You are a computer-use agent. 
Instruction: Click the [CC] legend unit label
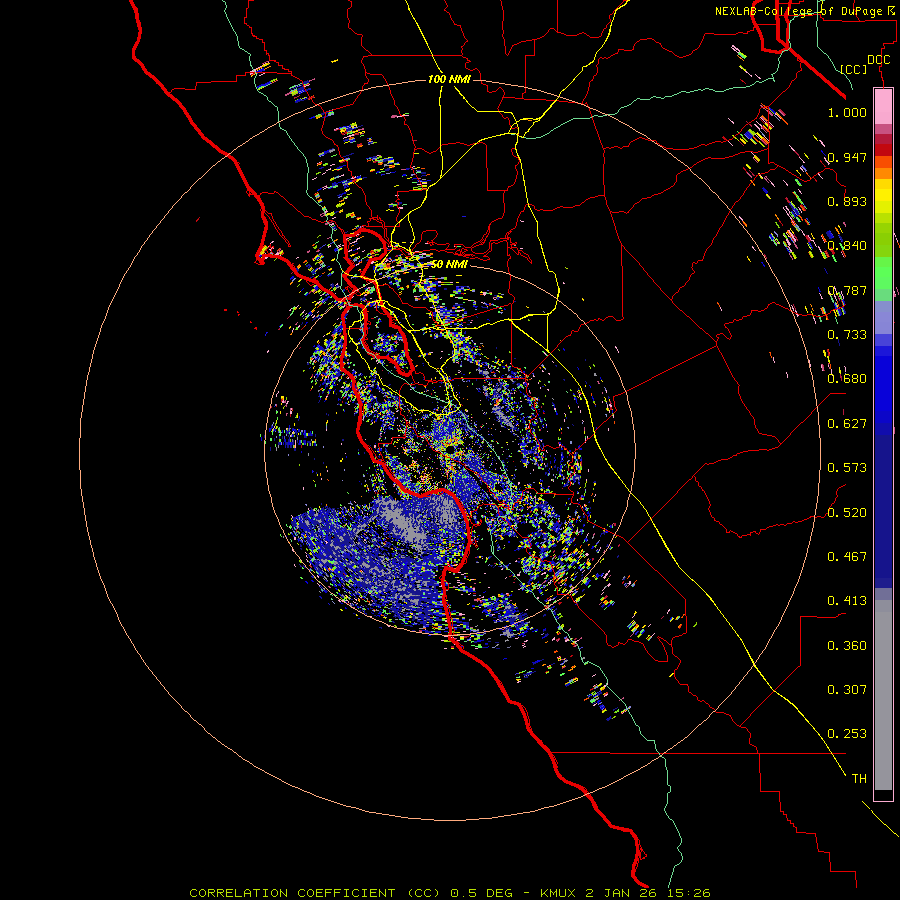(854, 69)
